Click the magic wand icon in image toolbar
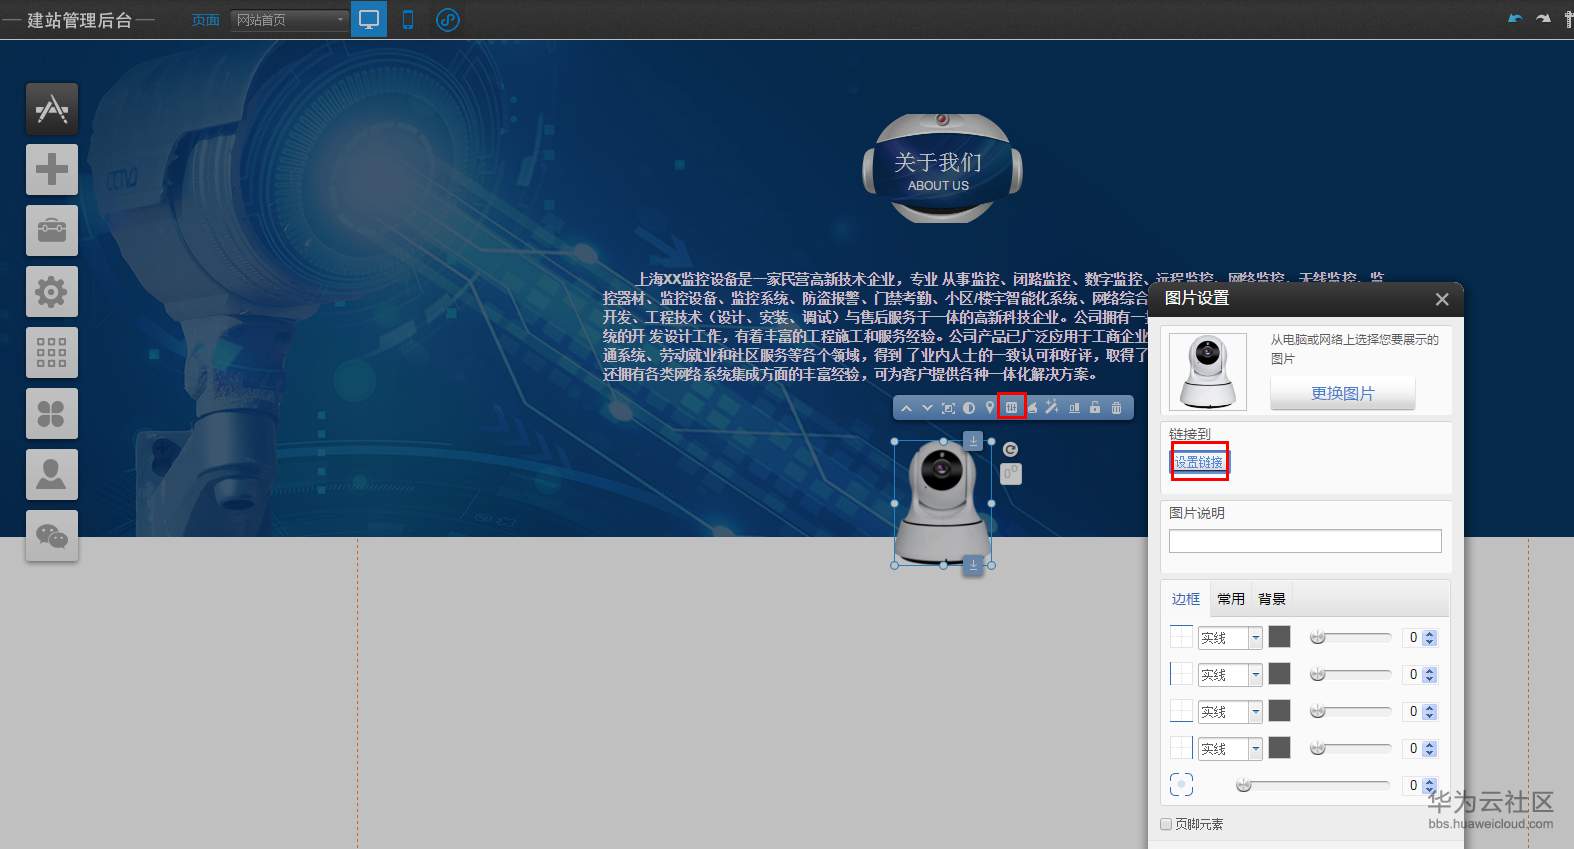This screenshot has height=849, width=1574. click(1052, 408)
